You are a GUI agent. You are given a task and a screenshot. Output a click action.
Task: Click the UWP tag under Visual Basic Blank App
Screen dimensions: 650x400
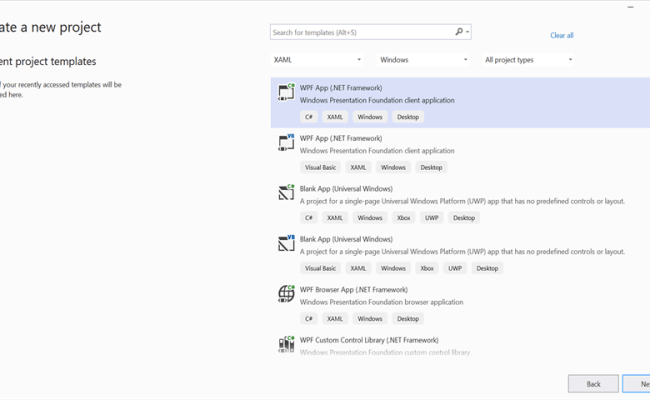(455, 268)
